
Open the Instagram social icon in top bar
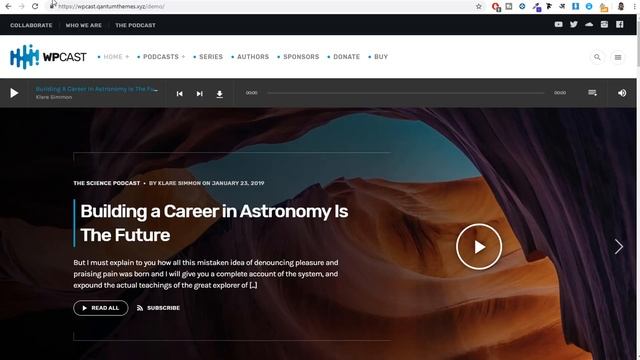[604, 24]
